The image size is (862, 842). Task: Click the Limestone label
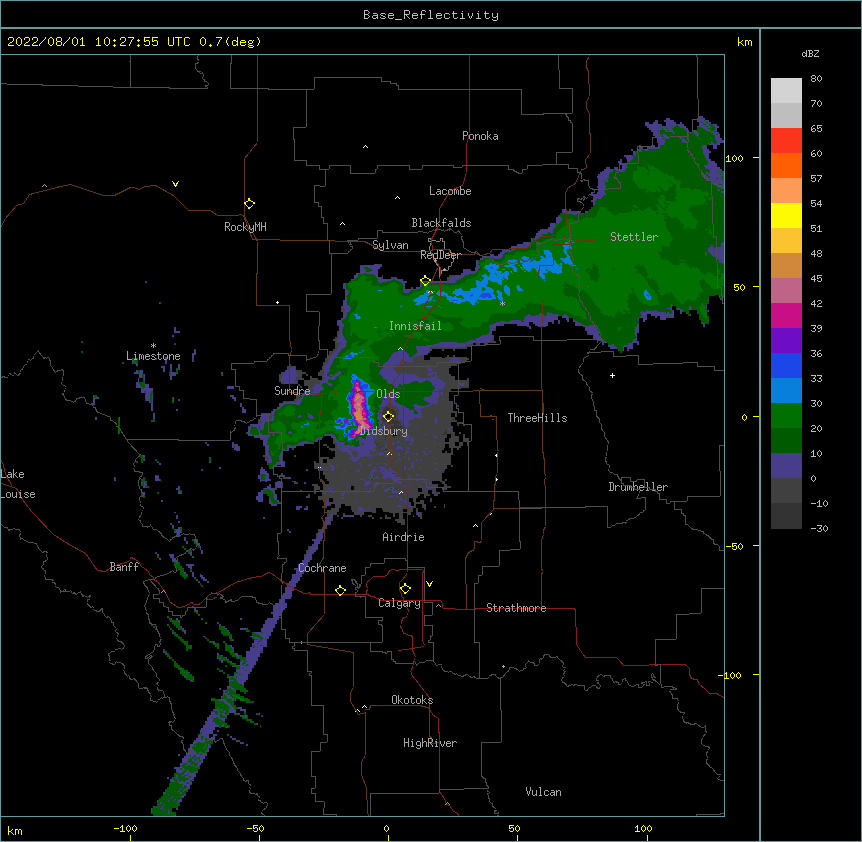153,356
